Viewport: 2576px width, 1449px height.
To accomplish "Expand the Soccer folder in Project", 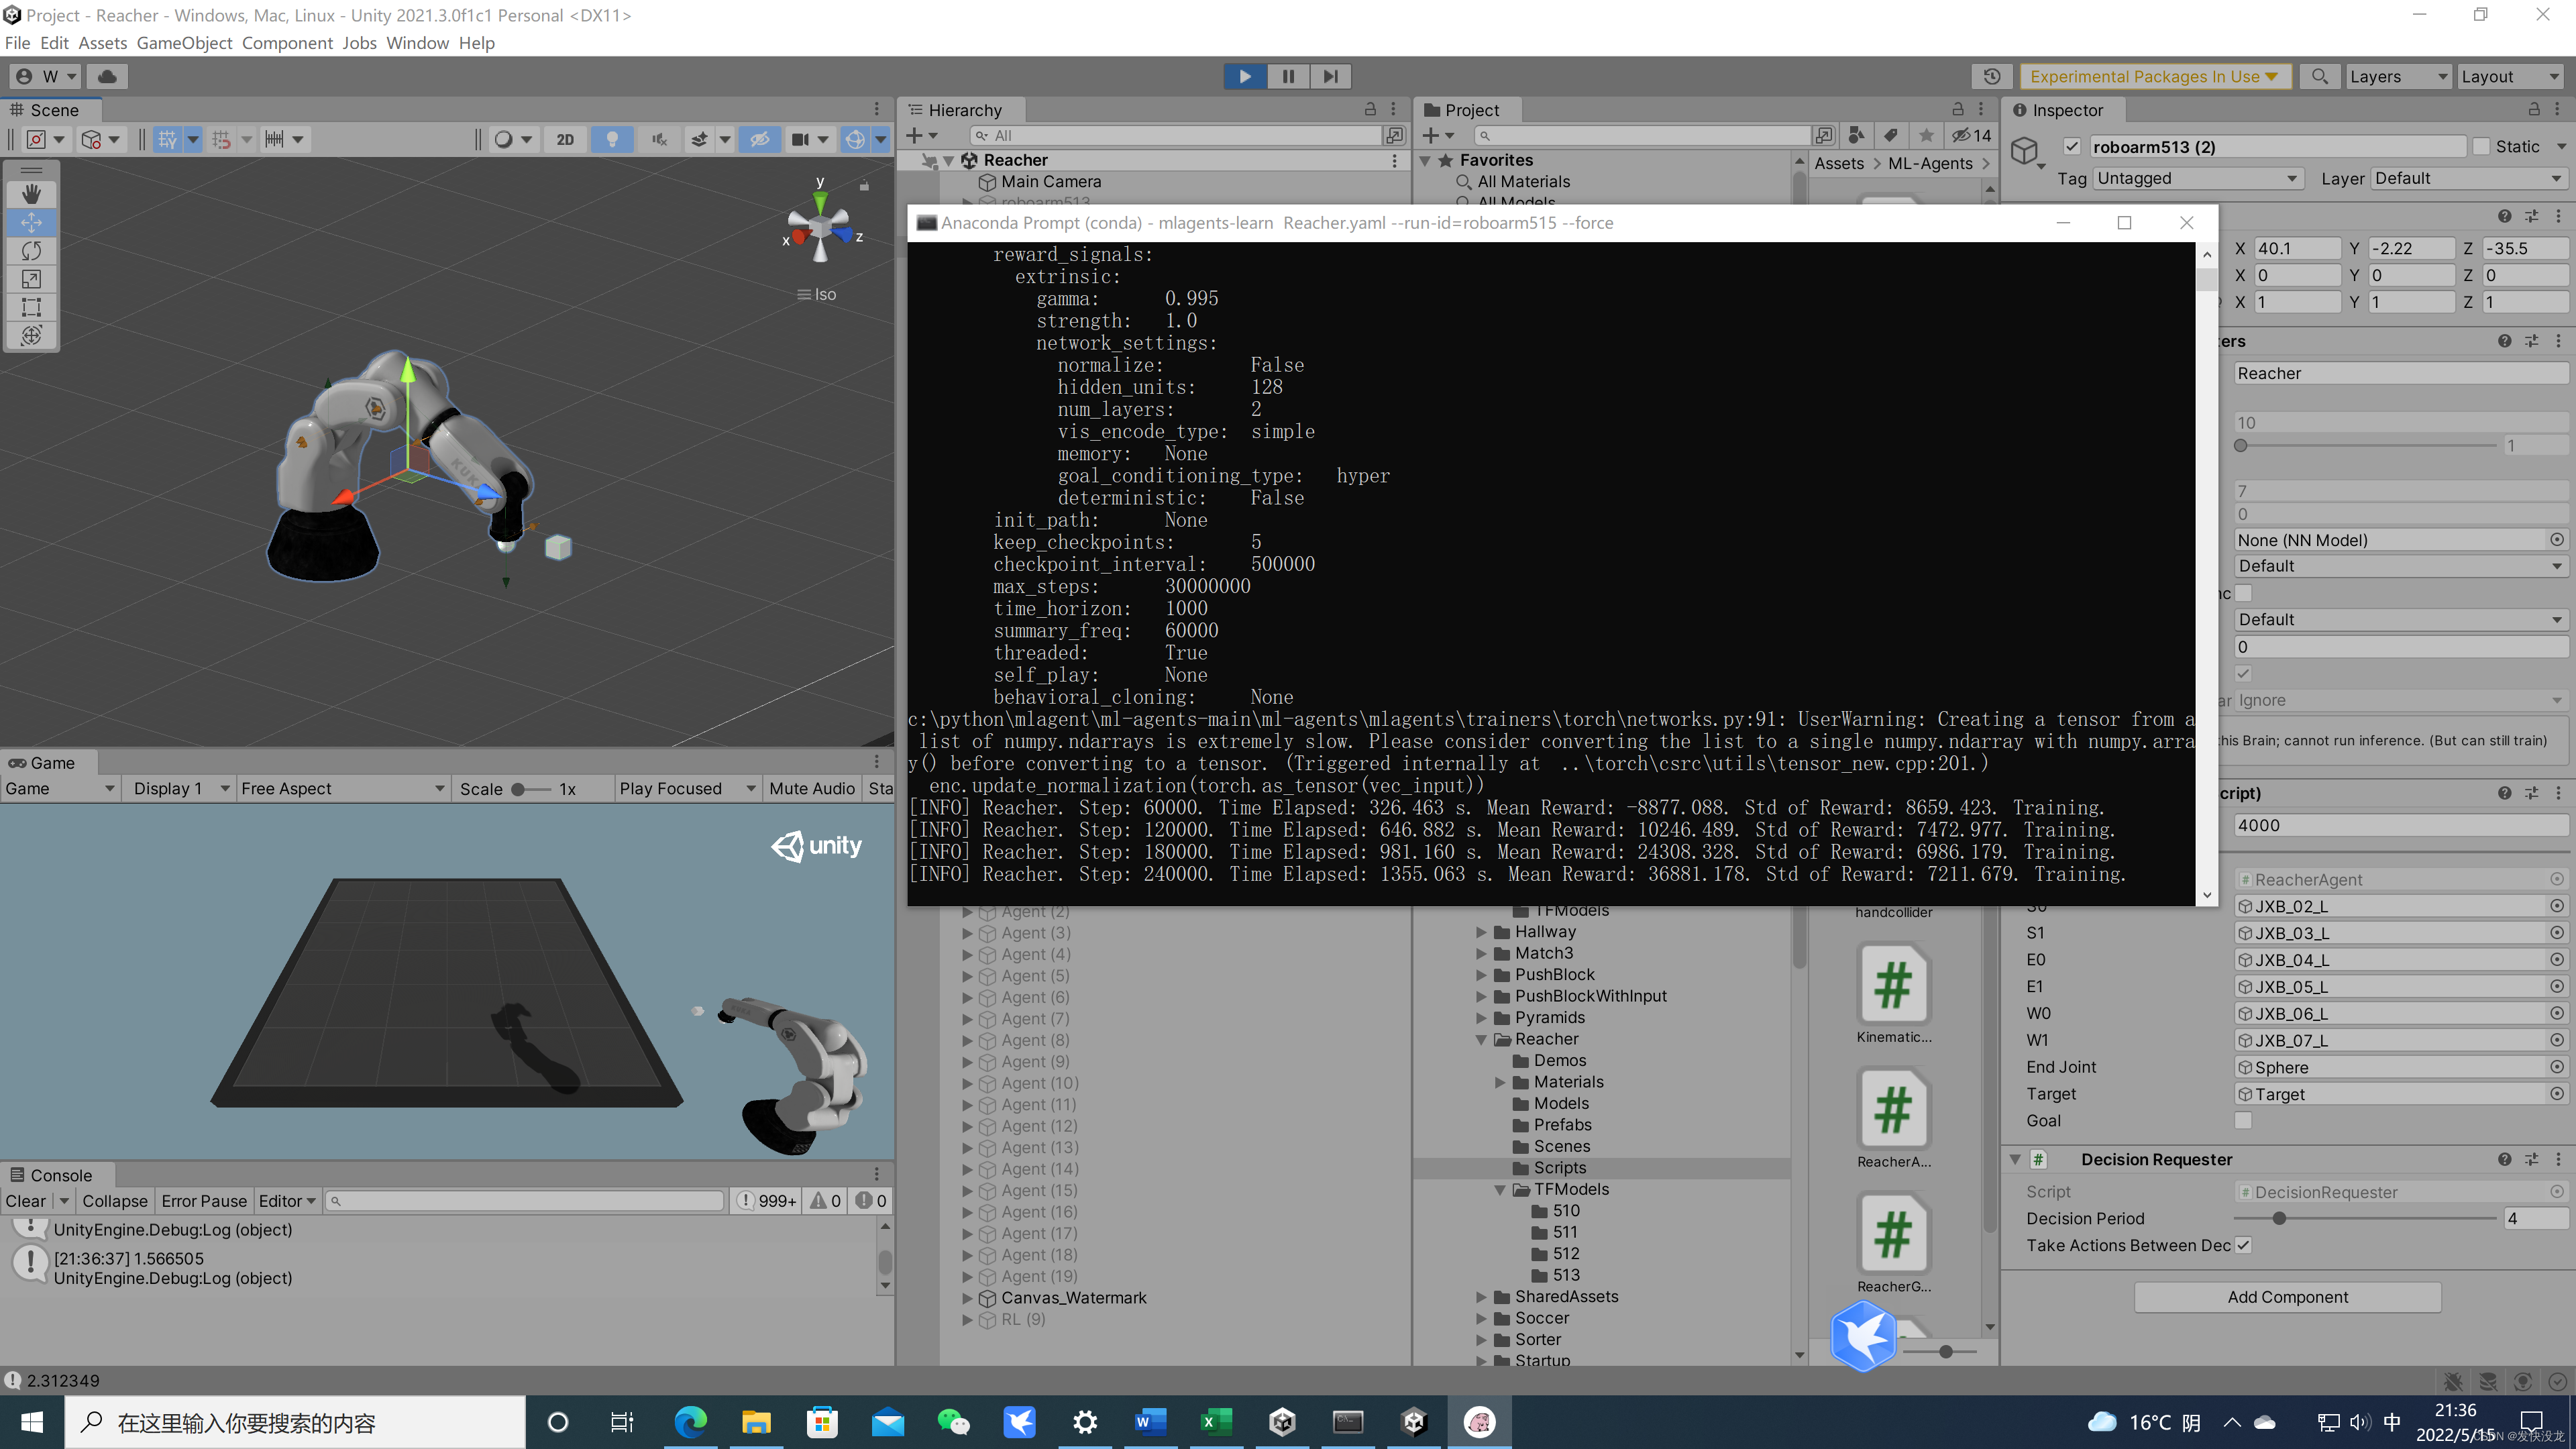I will (1481, 1318).
